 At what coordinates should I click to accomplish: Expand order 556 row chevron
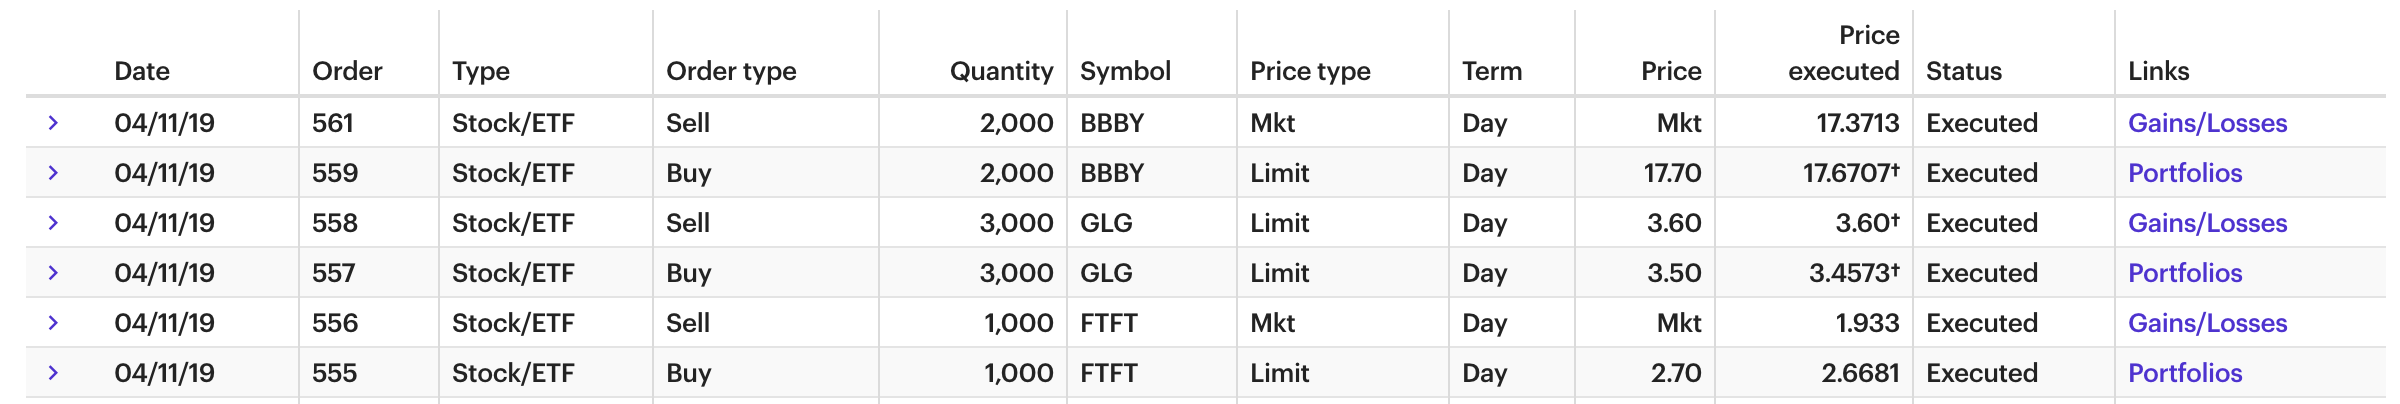click(x=53, y=323)
